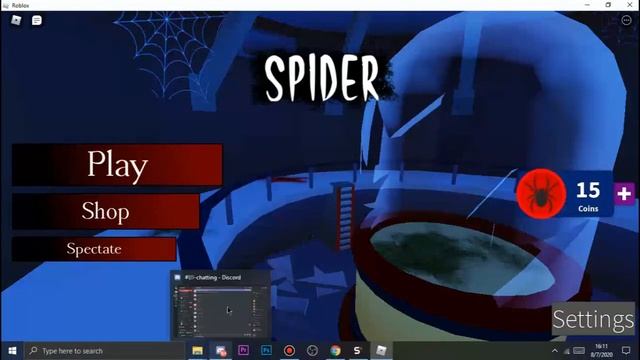Click the red spider coin icon

[x=541, y=193]
